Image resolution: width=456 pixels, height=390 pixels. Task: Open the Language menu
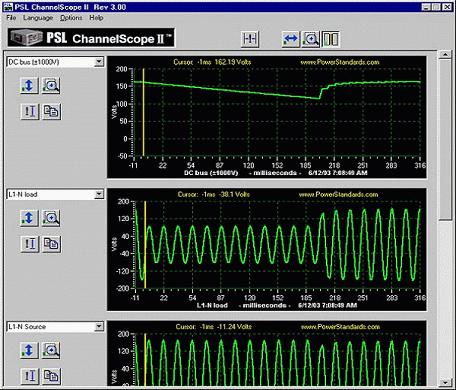(38, 18)
